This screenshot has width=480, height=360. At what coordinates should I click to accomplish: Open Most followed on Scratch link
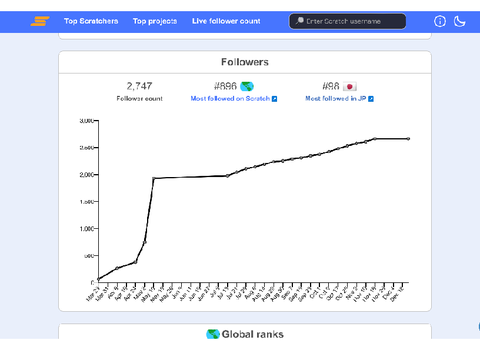tap(230, 98)
